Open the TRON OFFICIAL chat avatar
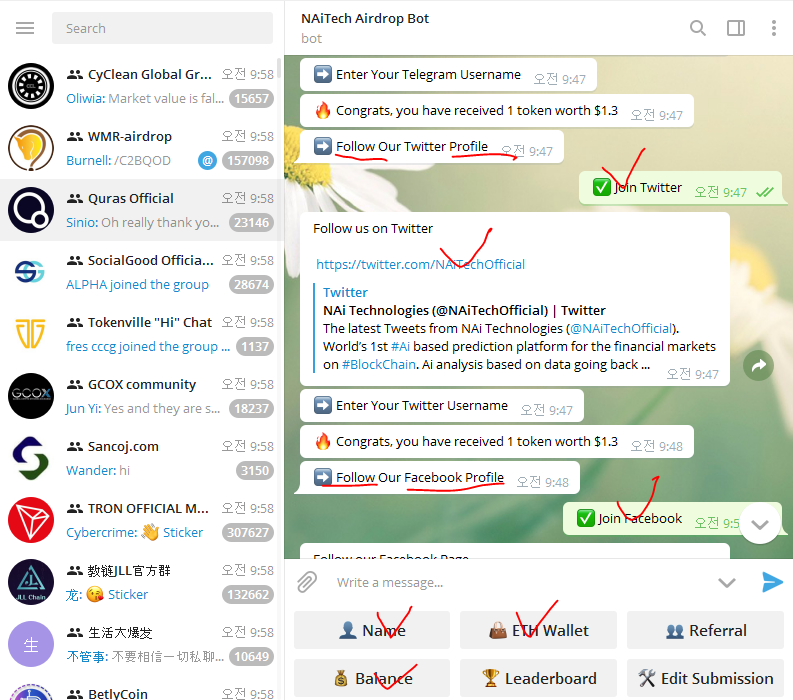The image size is (793, 700). point(31,520)
